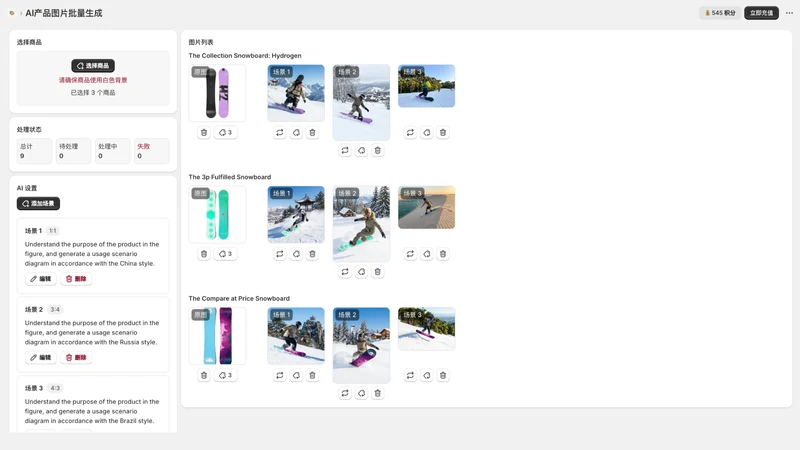Screen dimensions: 800x450
Task: Regenerate Hydrogen snowboard 场景 1 image
Action: point(280,133)
